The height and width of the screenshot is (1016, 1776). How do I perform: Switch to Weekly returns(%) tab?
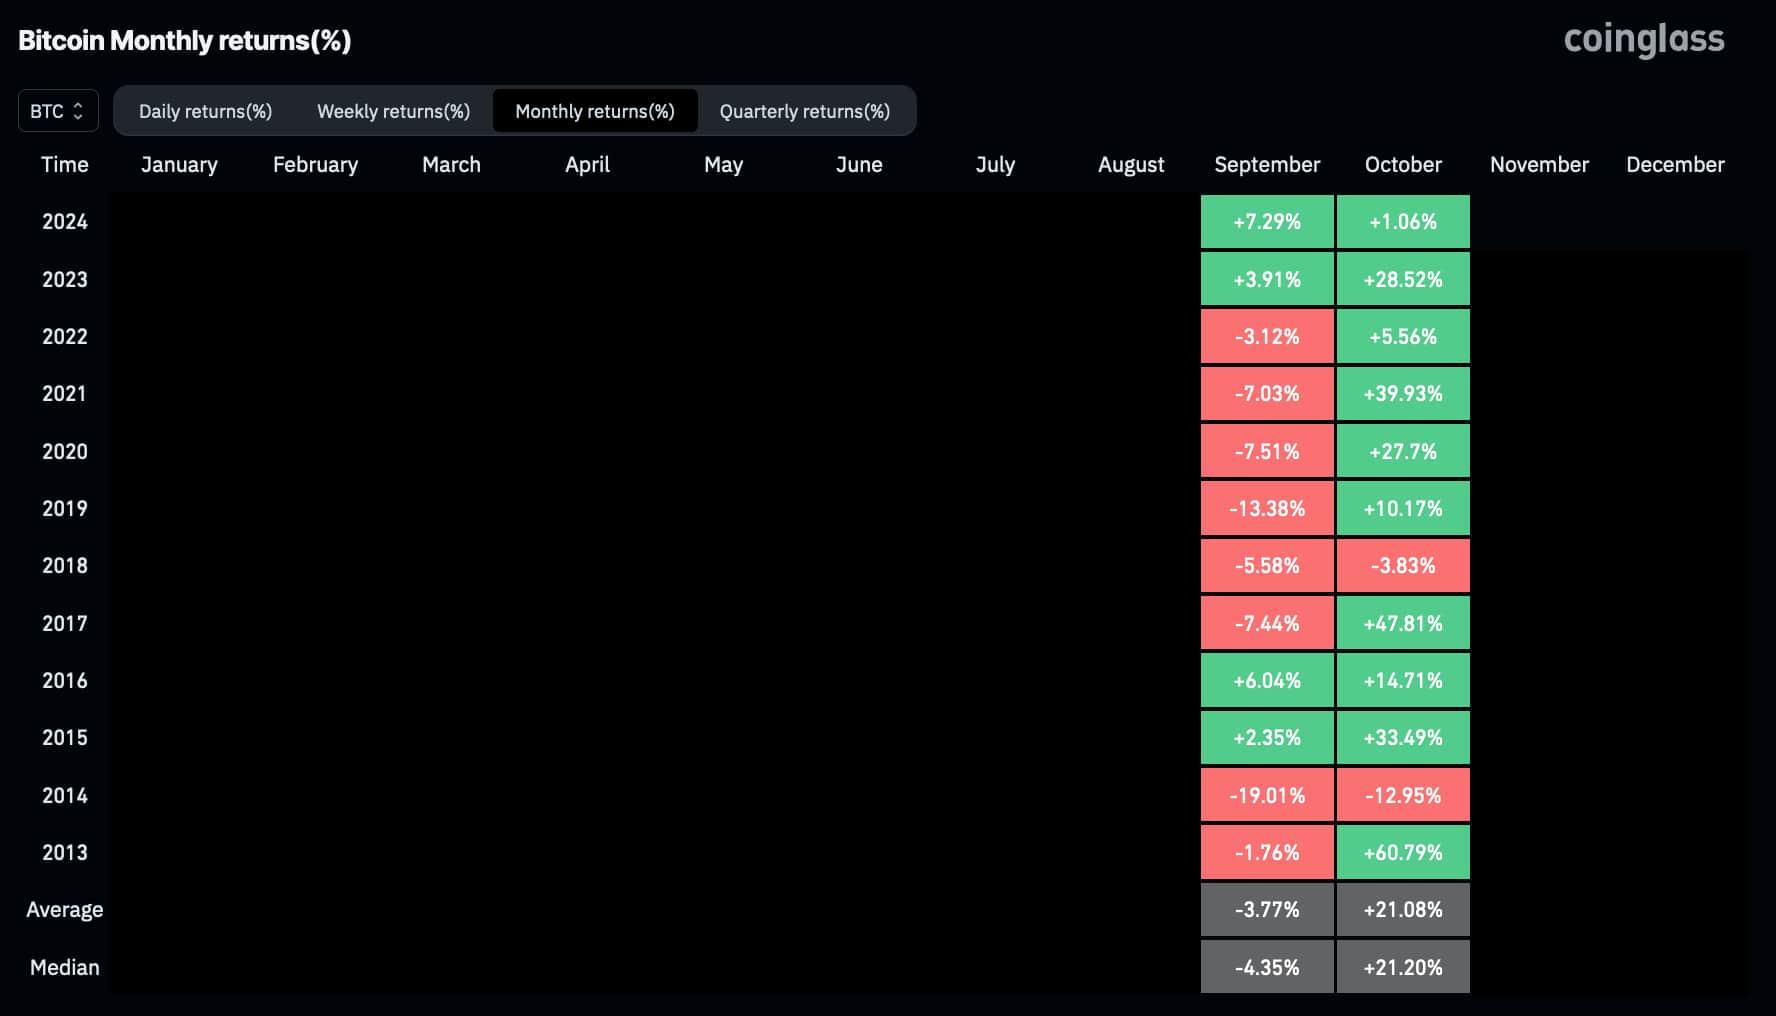point(393,111)
